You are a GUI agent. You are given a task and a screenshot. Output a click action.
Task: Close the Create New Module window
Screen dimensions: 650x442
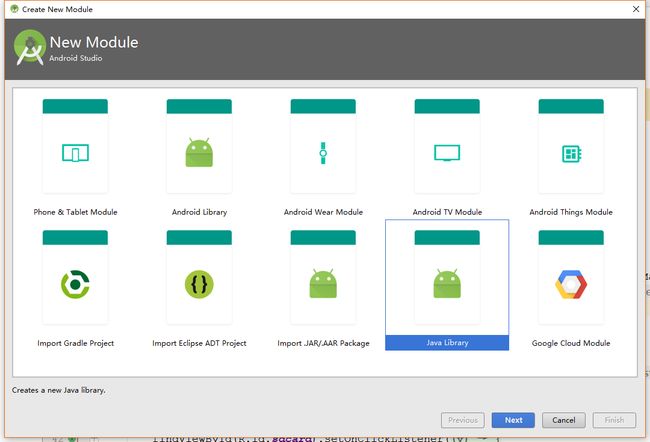[636, 9]
